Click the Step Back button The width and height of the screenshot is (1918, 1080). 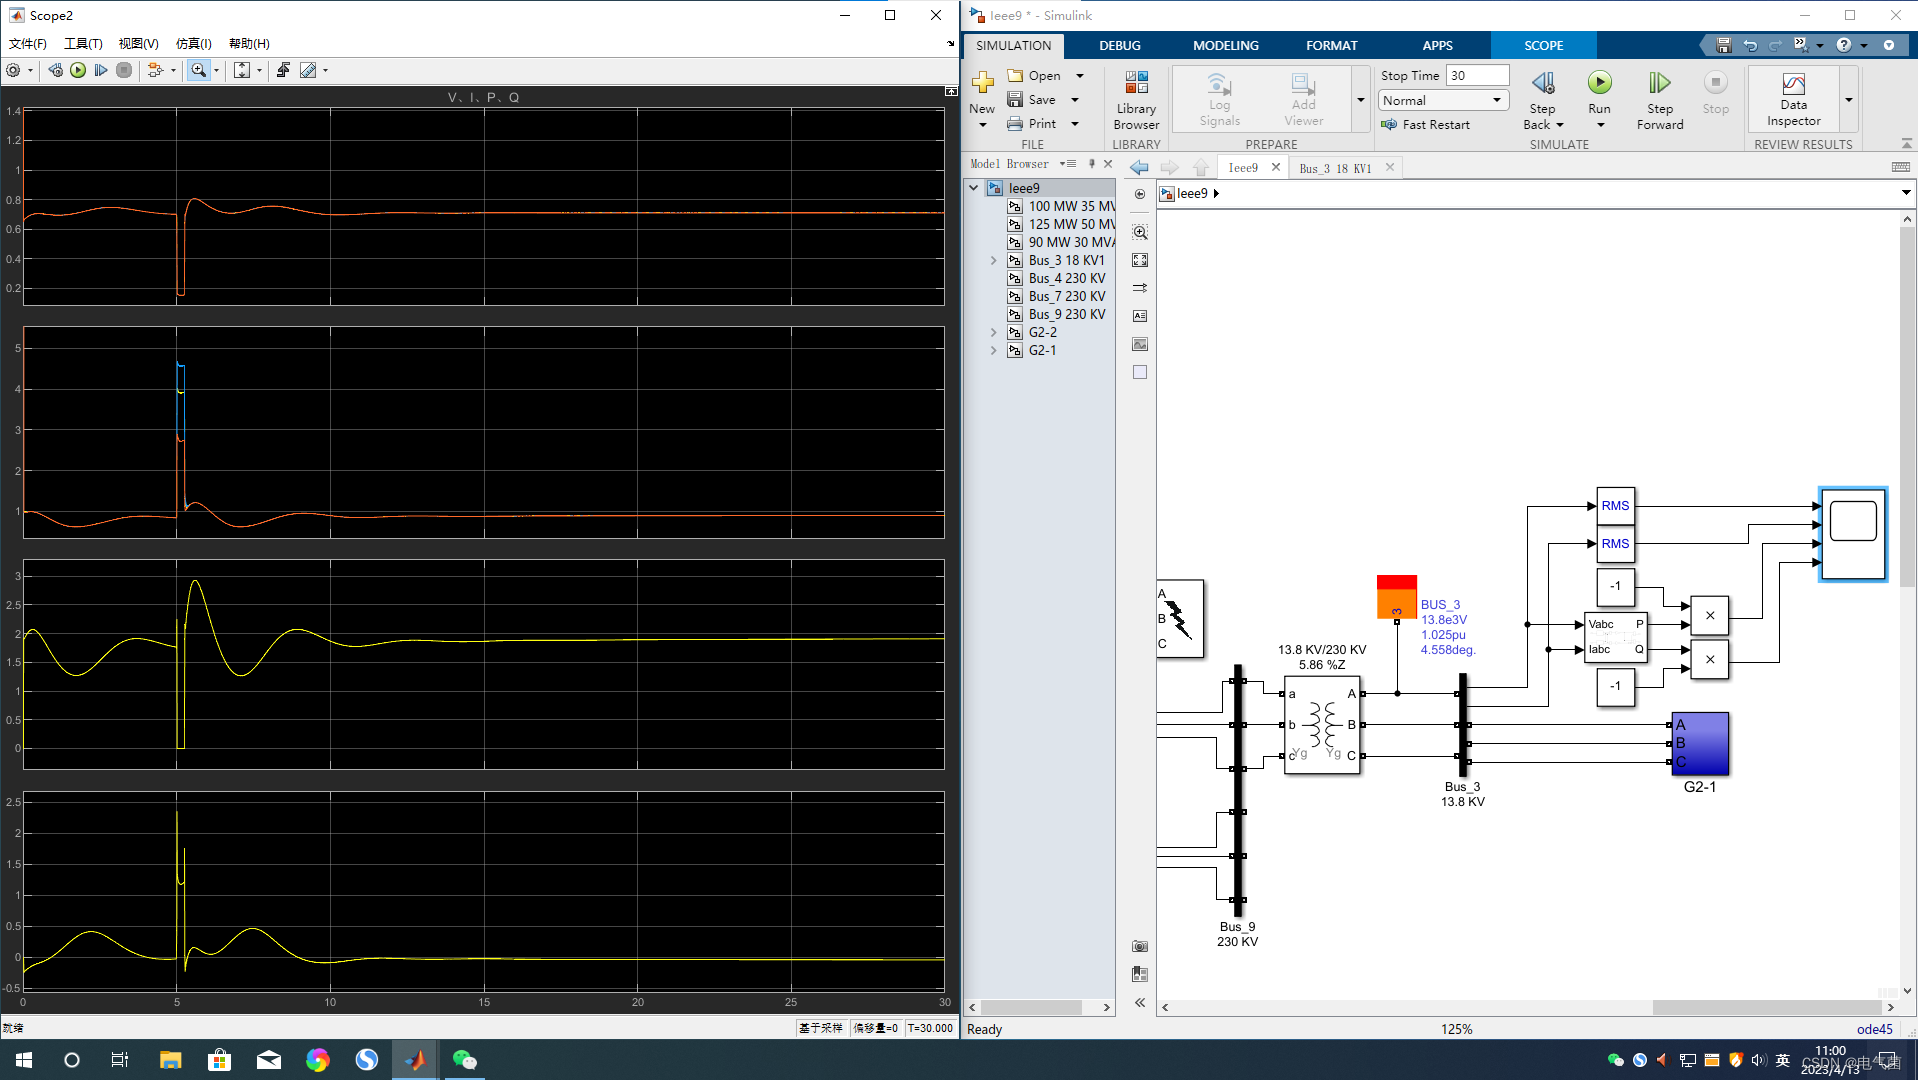coord(1542,98)
